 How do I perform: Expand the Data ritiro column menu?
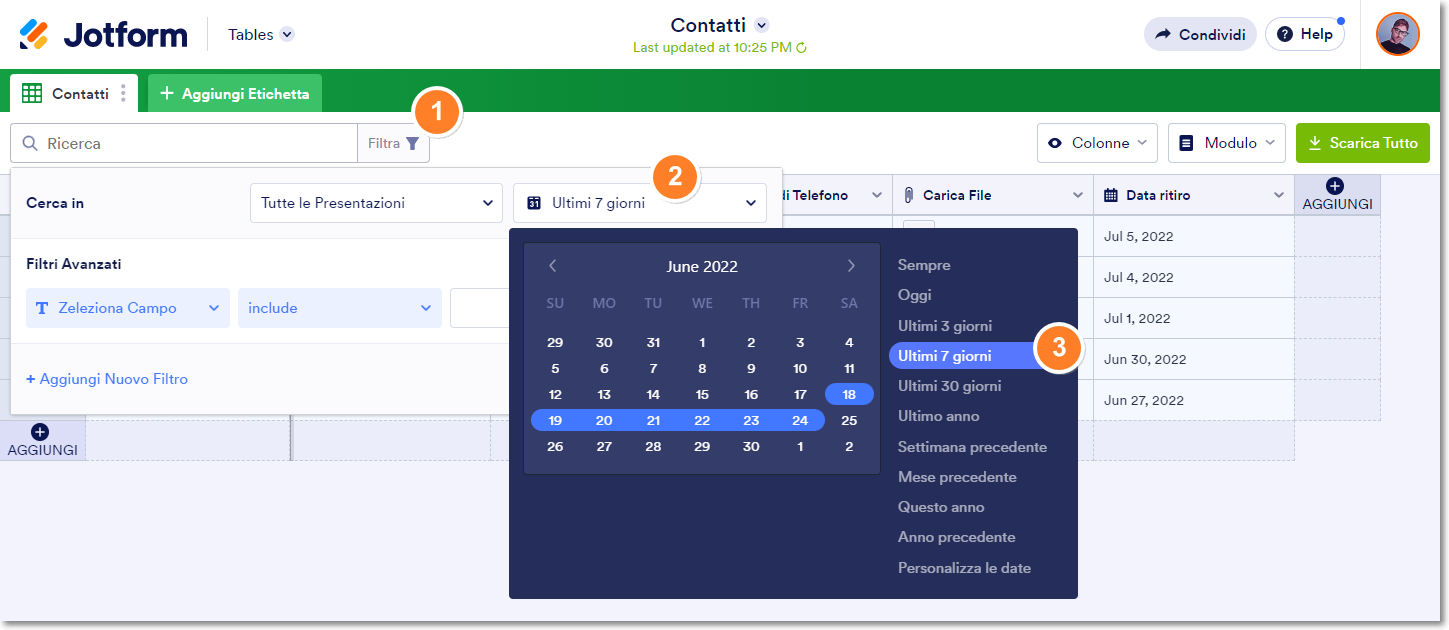pyautogui.click(x=1278, y=195)
